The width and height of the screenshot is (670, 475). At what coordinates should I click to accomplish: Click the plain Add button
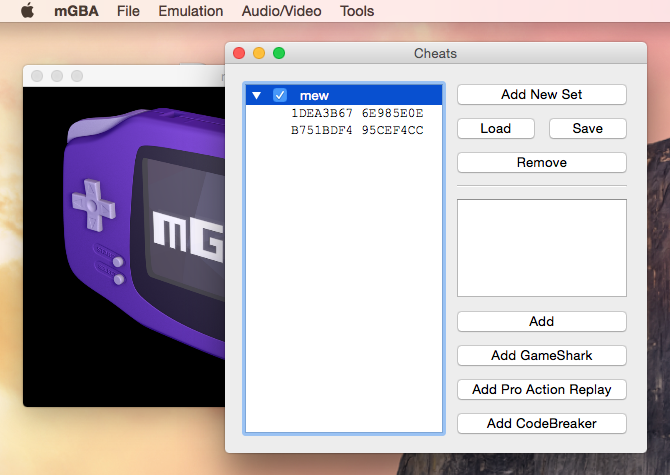pos(541,321)
